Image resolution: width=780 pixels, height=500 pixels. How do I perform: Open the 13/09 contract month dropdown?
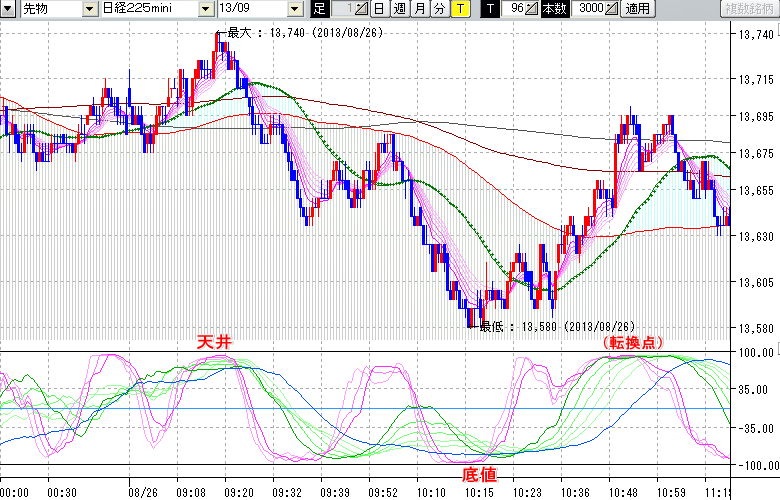294,9
